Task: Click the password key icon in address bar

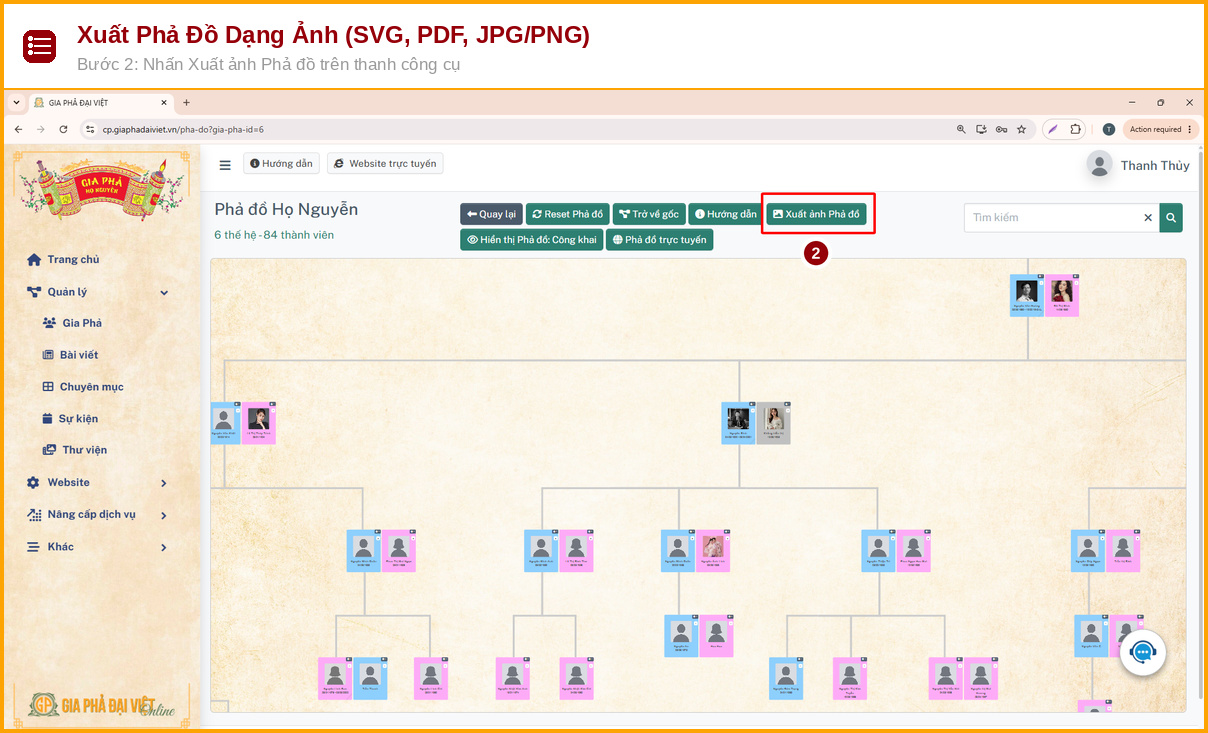Action: tap(1001, 129)
